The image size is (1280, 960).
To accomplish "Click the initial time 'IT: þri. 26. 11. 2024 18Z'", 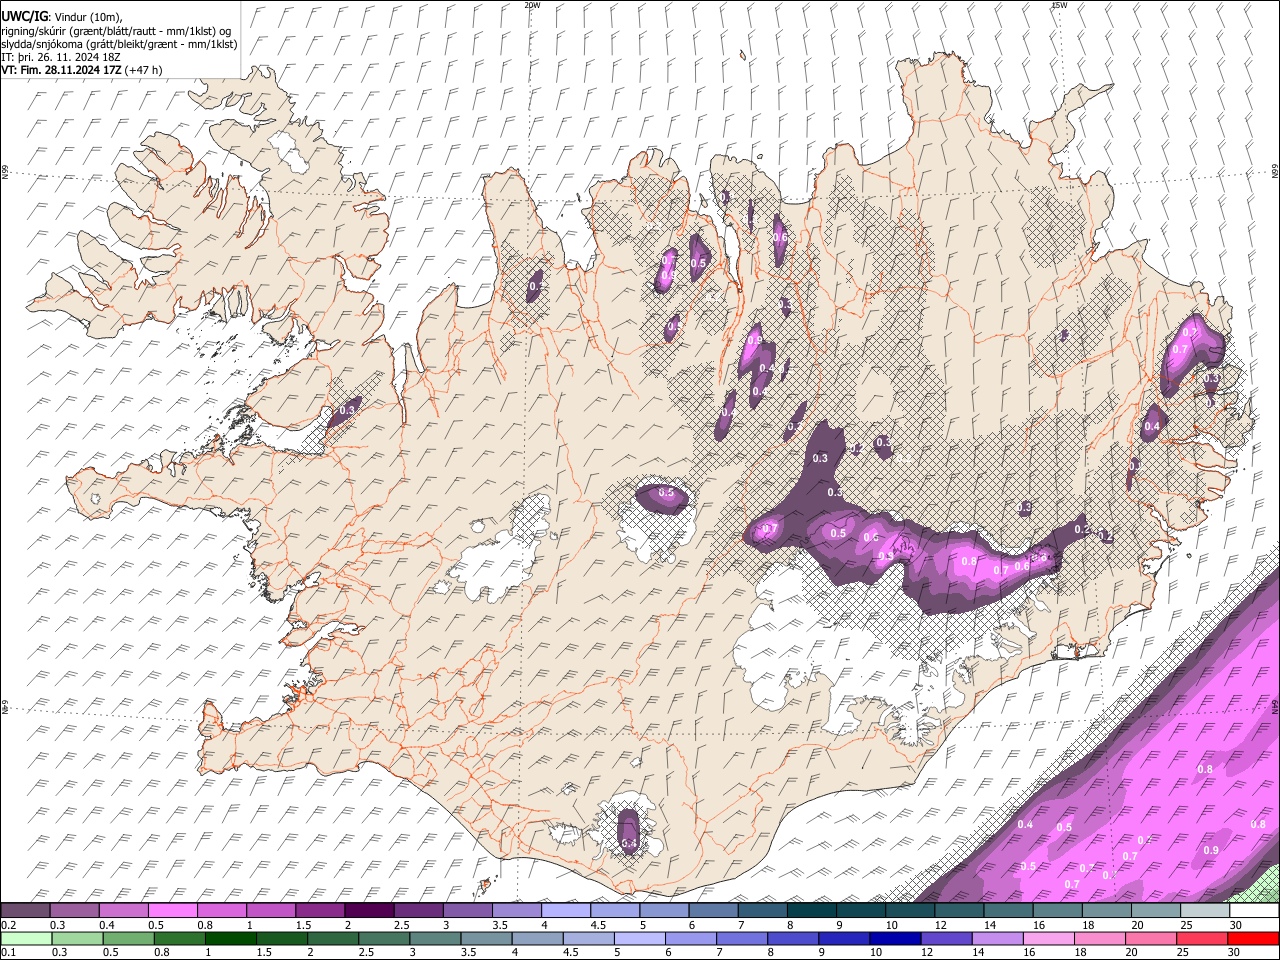I will pos(61,57).
